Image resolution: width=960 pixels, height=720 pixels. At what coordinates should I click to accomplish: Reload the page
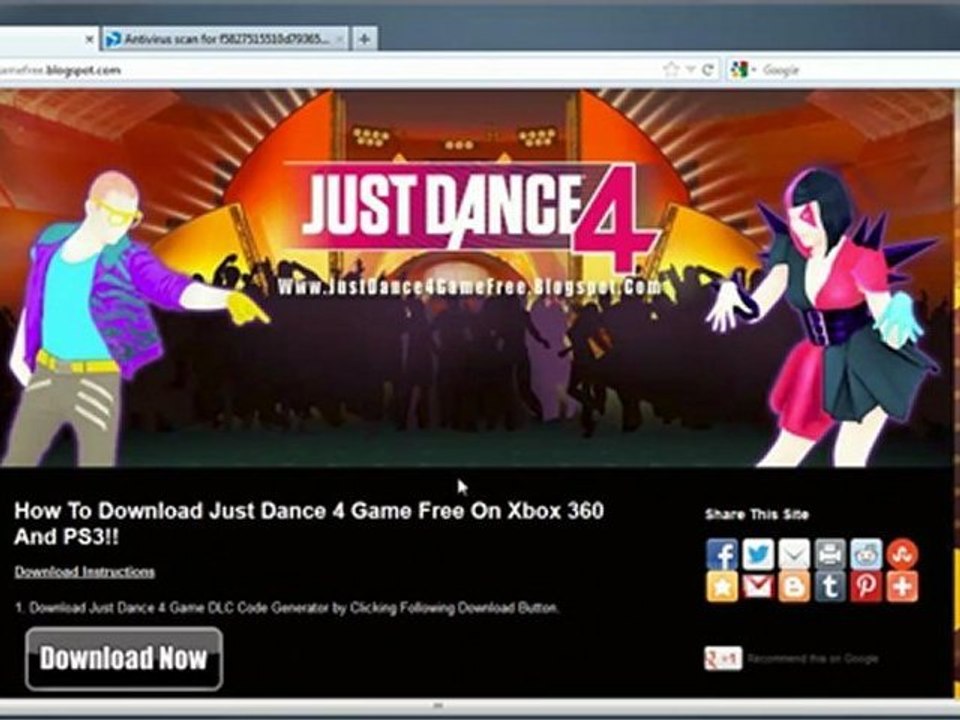708,69
